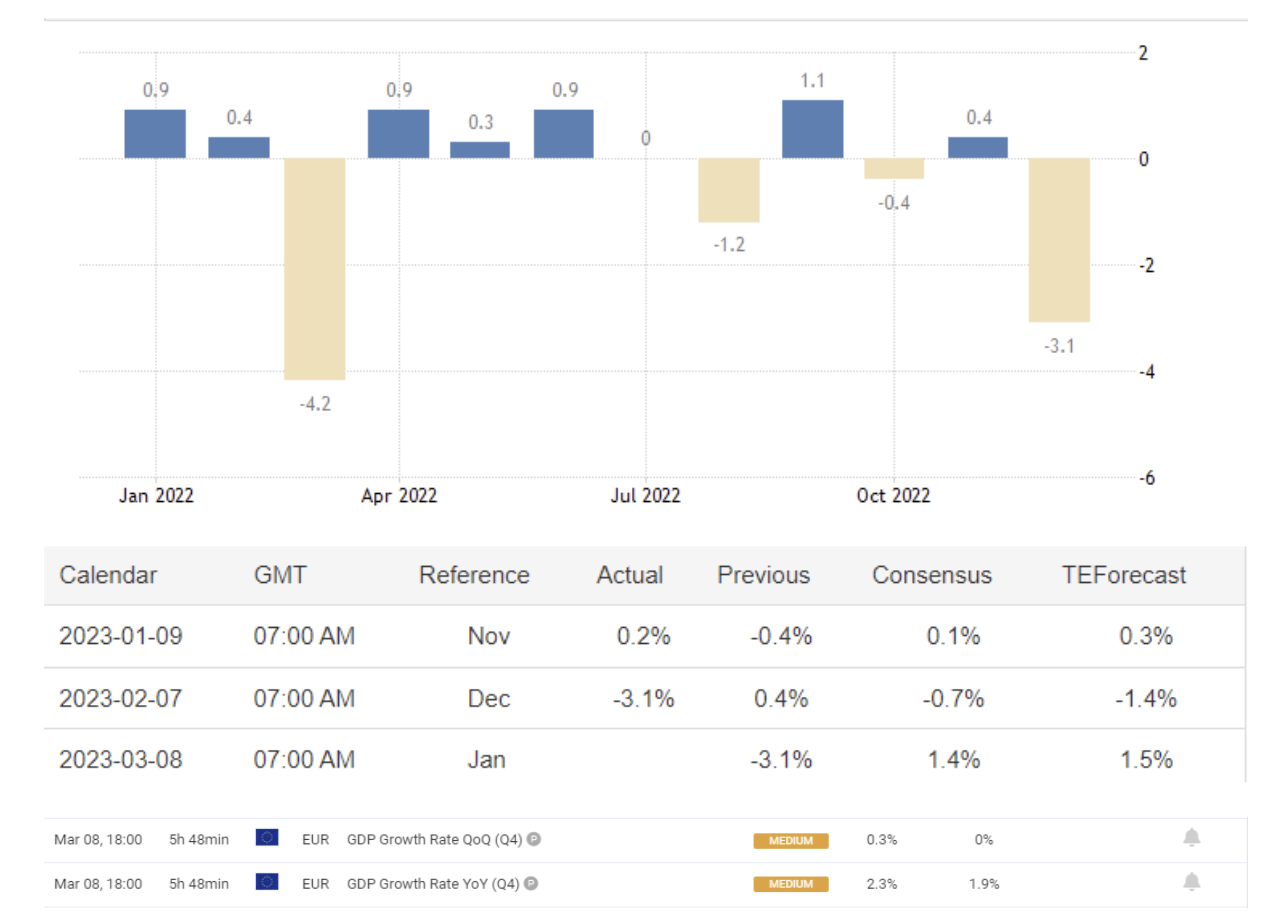Click the EU flag in QoQ row

267,838
